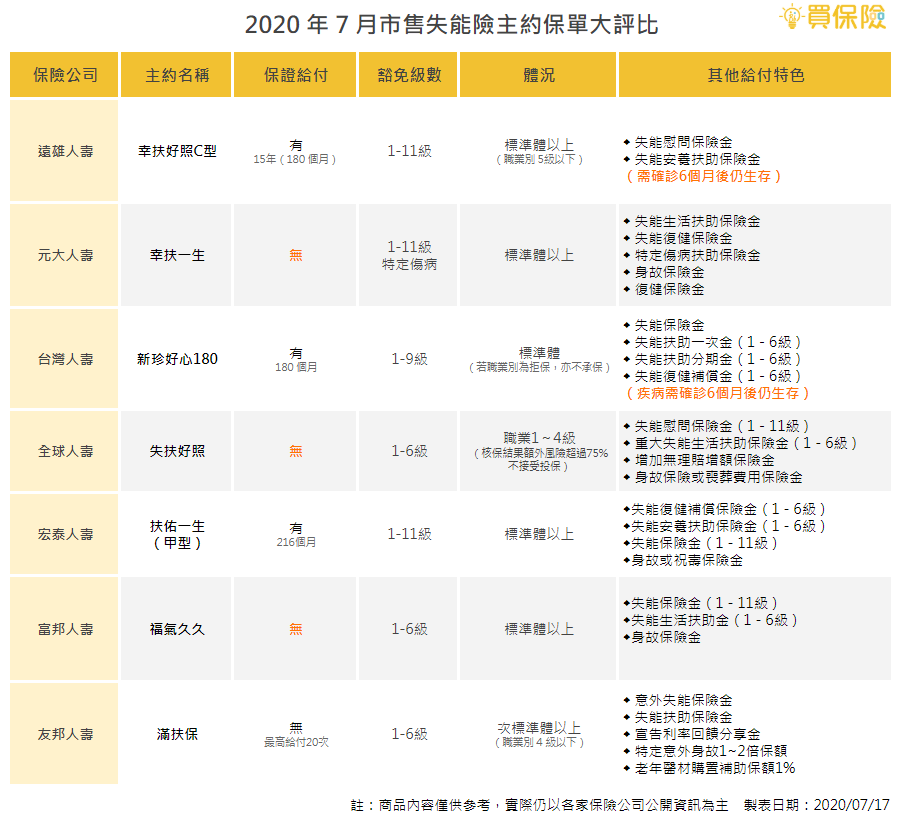Select the 扶佑一生（甲型） product name
898x825 pixels.
[177, 534]
